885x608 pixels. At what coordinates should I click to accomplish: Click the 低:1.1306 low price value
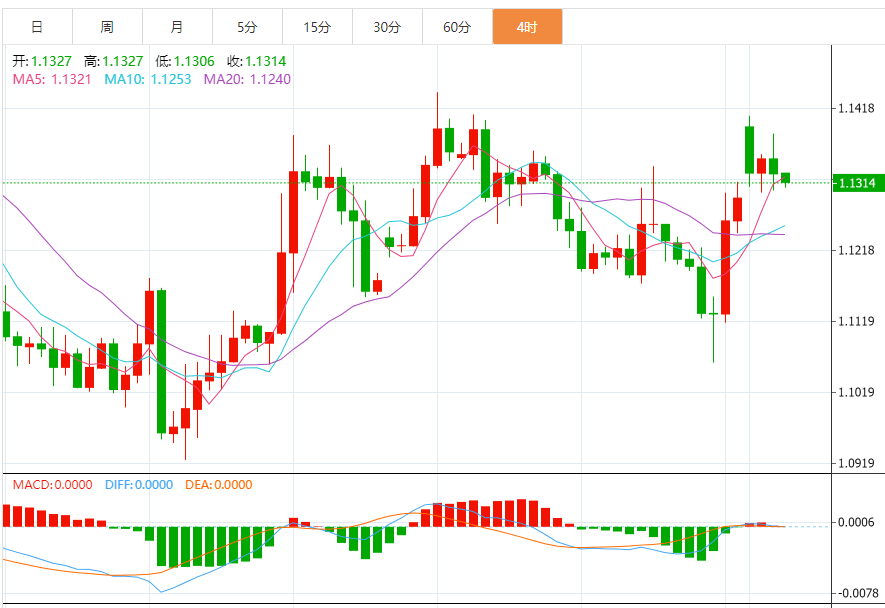(x=185, y=61)
